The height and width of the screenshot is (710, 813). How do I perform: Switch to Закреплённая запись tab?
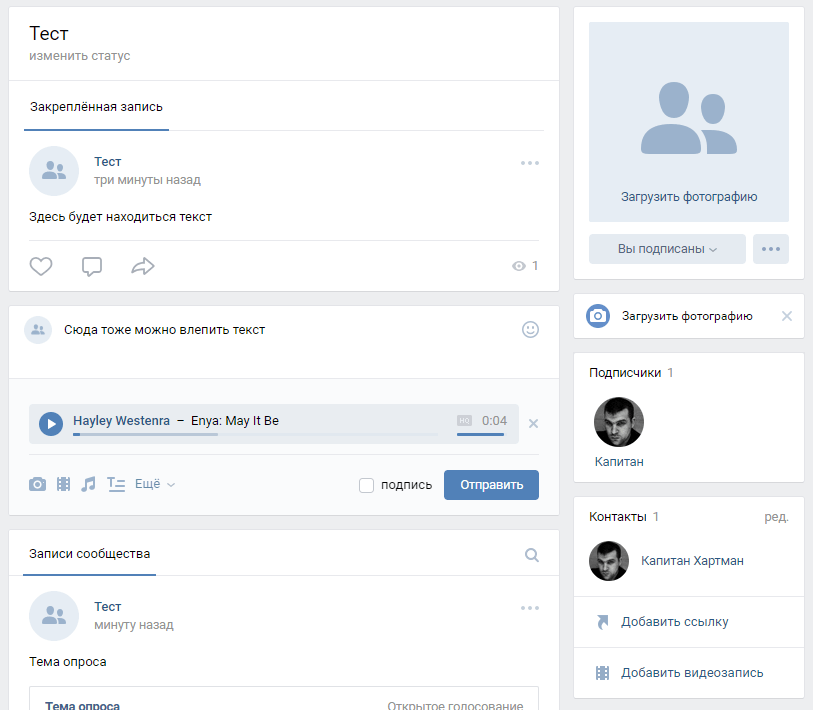96,107
